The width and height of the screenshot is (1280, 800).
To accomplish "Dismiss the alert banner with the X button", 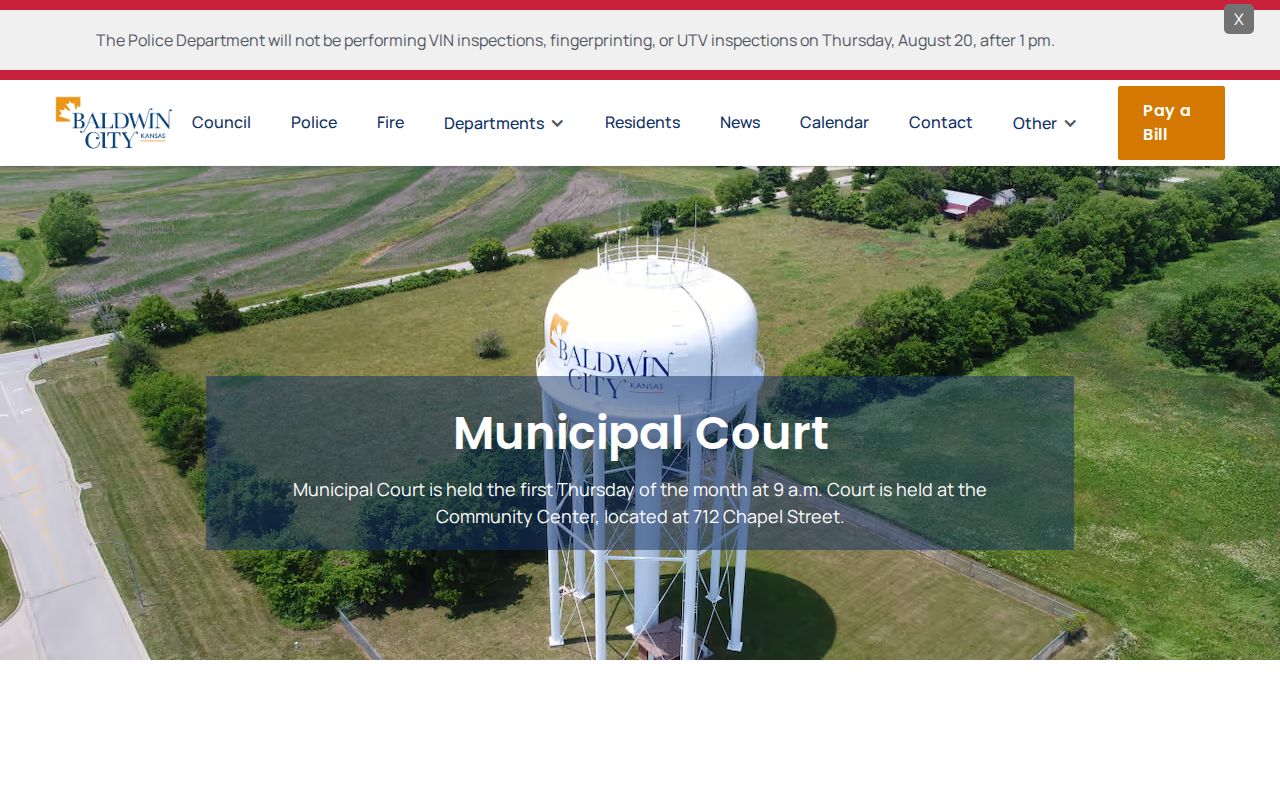I will tap(1239, 19).
